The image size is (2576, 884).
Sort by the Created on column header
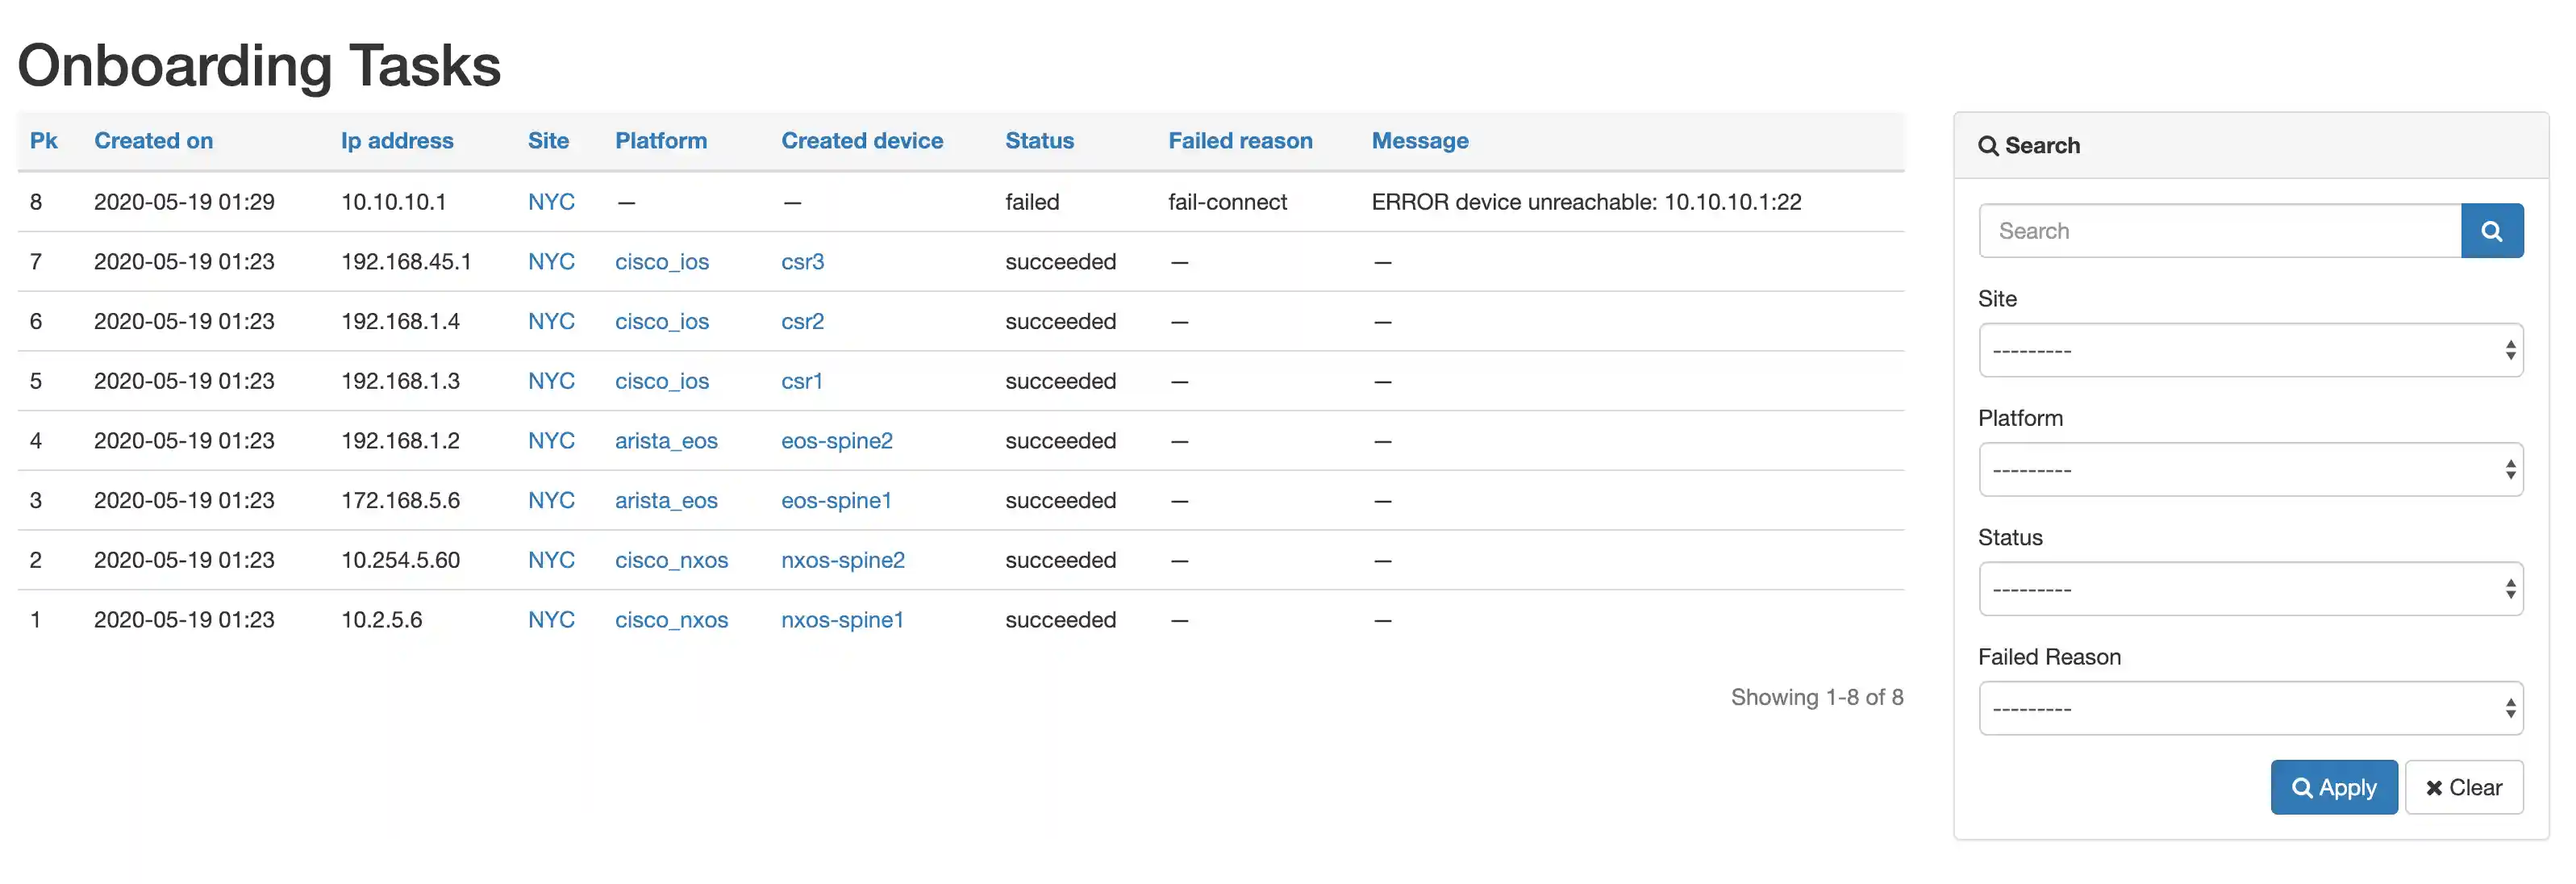pyautogui.click(x=154, y=141)
